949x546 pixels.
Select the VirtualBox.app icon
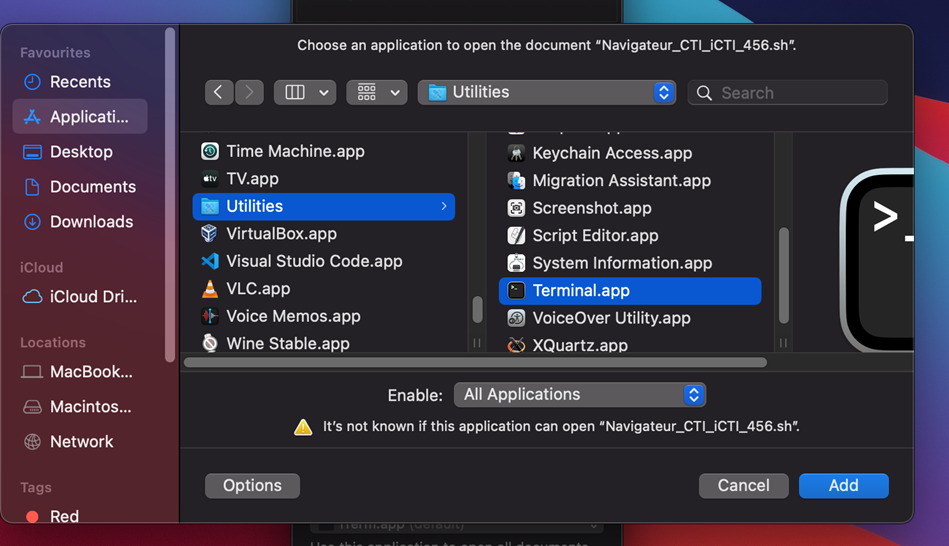coord(210,234)
